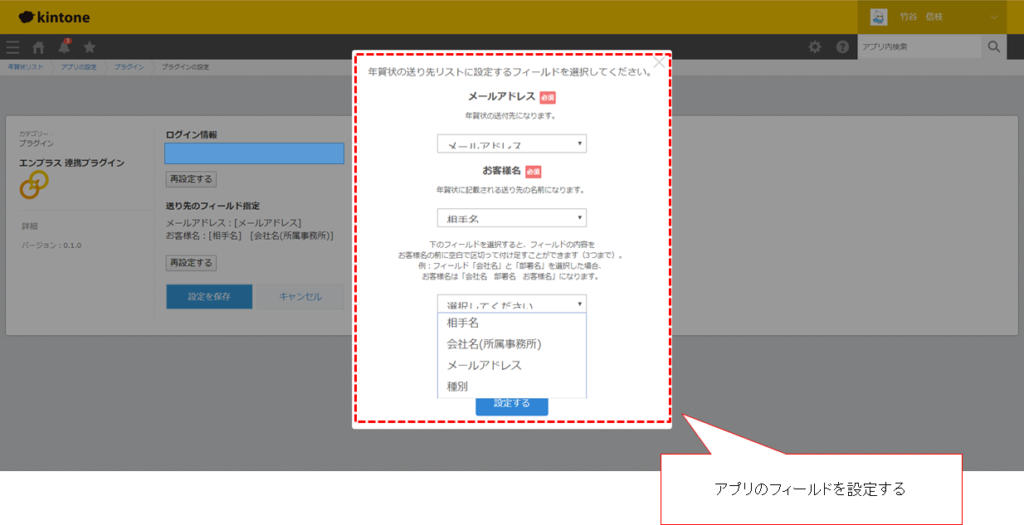Open the notifications bell icon

point(64,47)
